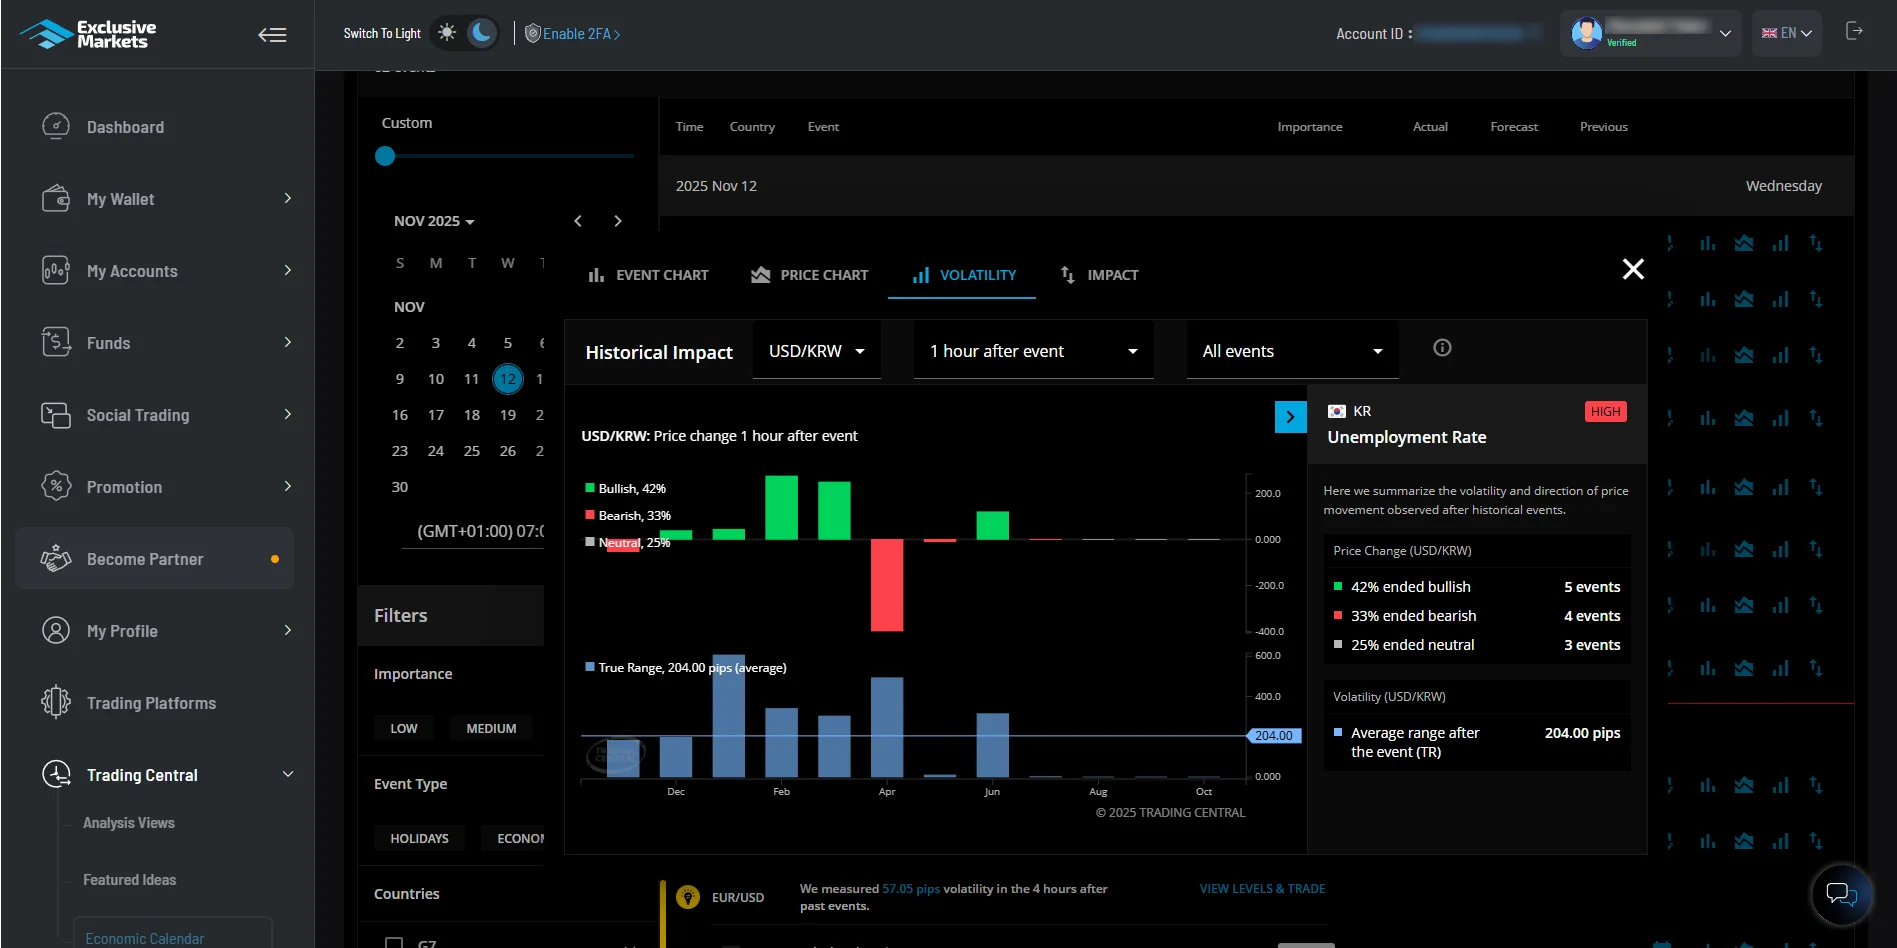
Task: Close the Historical Impact popup
Action: point(1632,269)
